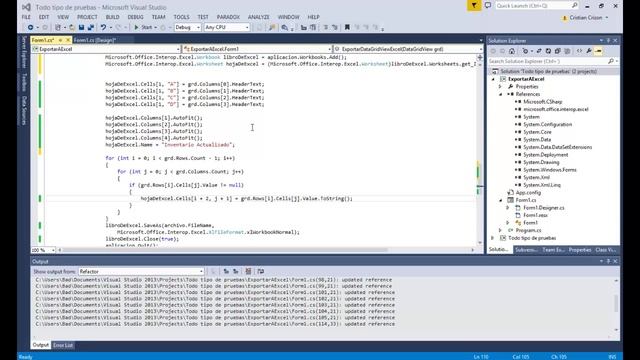Select Form1.Designer.cs in Solution Explorer
Image resolution: width=640 pixels, height=360 pixels.
(544, 208)
